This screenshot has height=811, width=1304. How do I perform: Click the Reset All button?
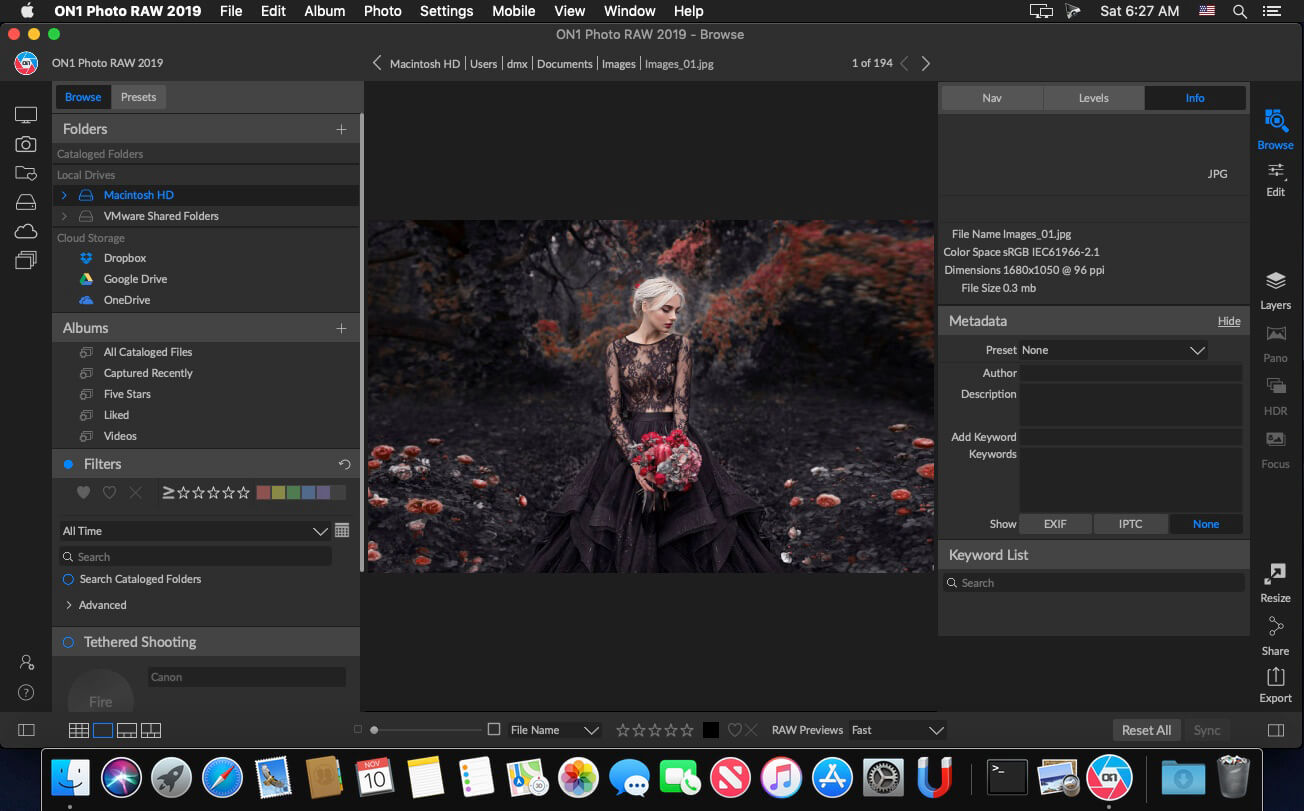click(x=1146, y=730)
